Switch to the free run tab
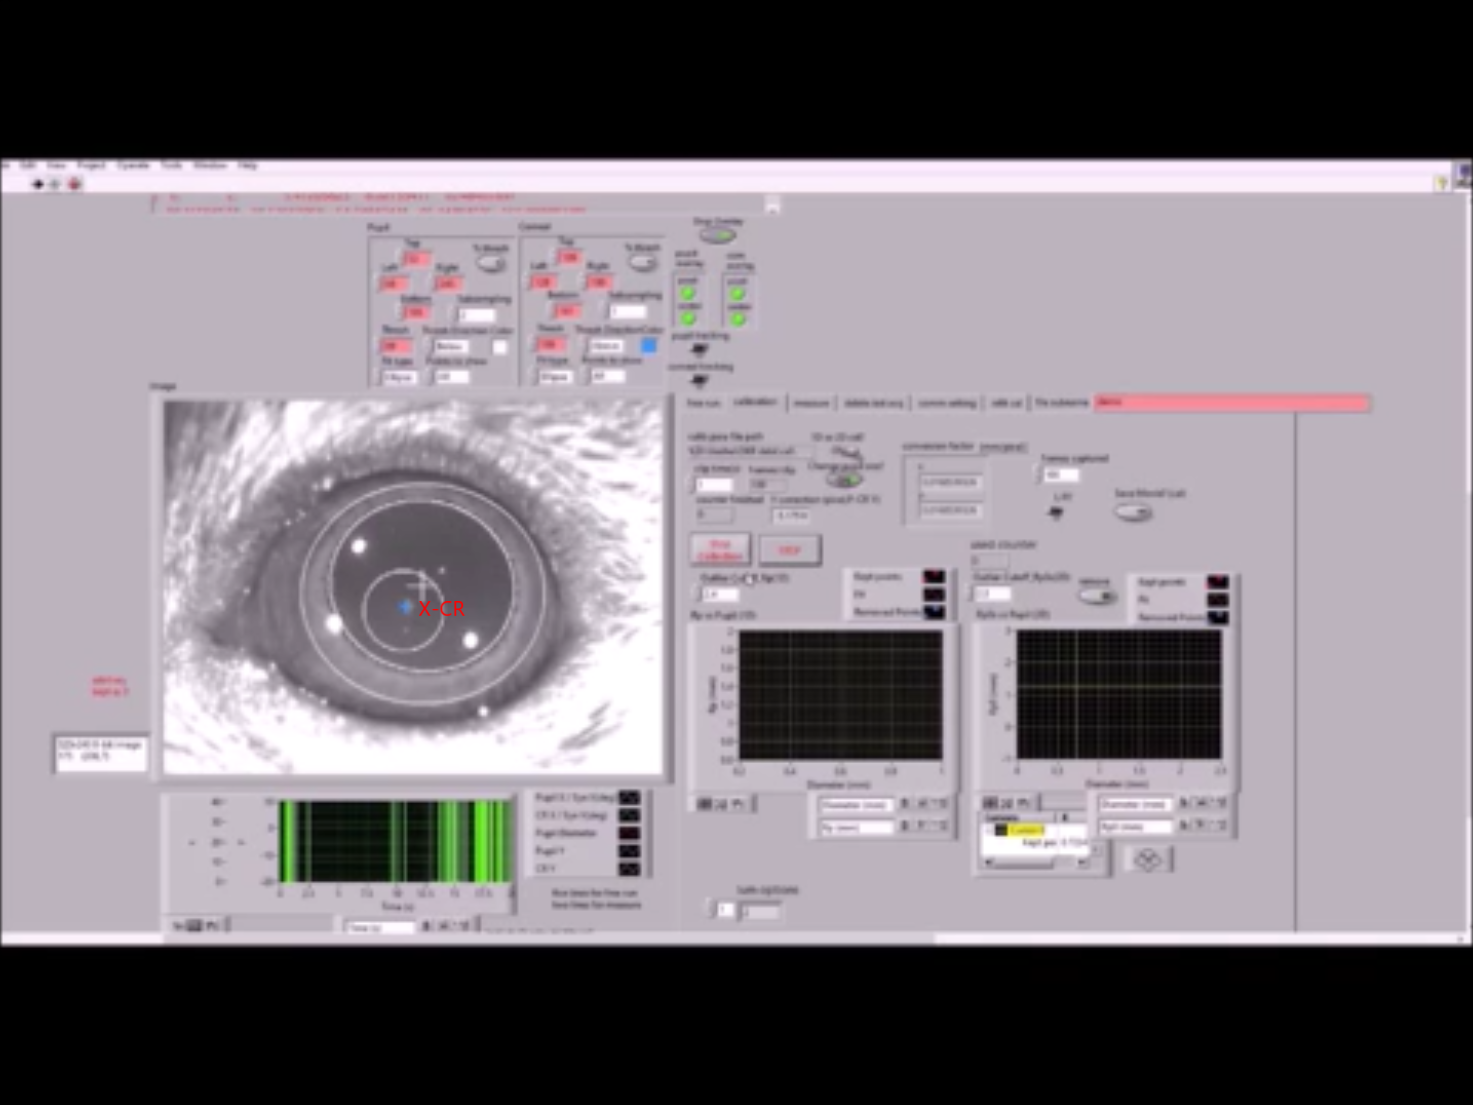This screenshot has width=1473, height=1105. point(704,402)
